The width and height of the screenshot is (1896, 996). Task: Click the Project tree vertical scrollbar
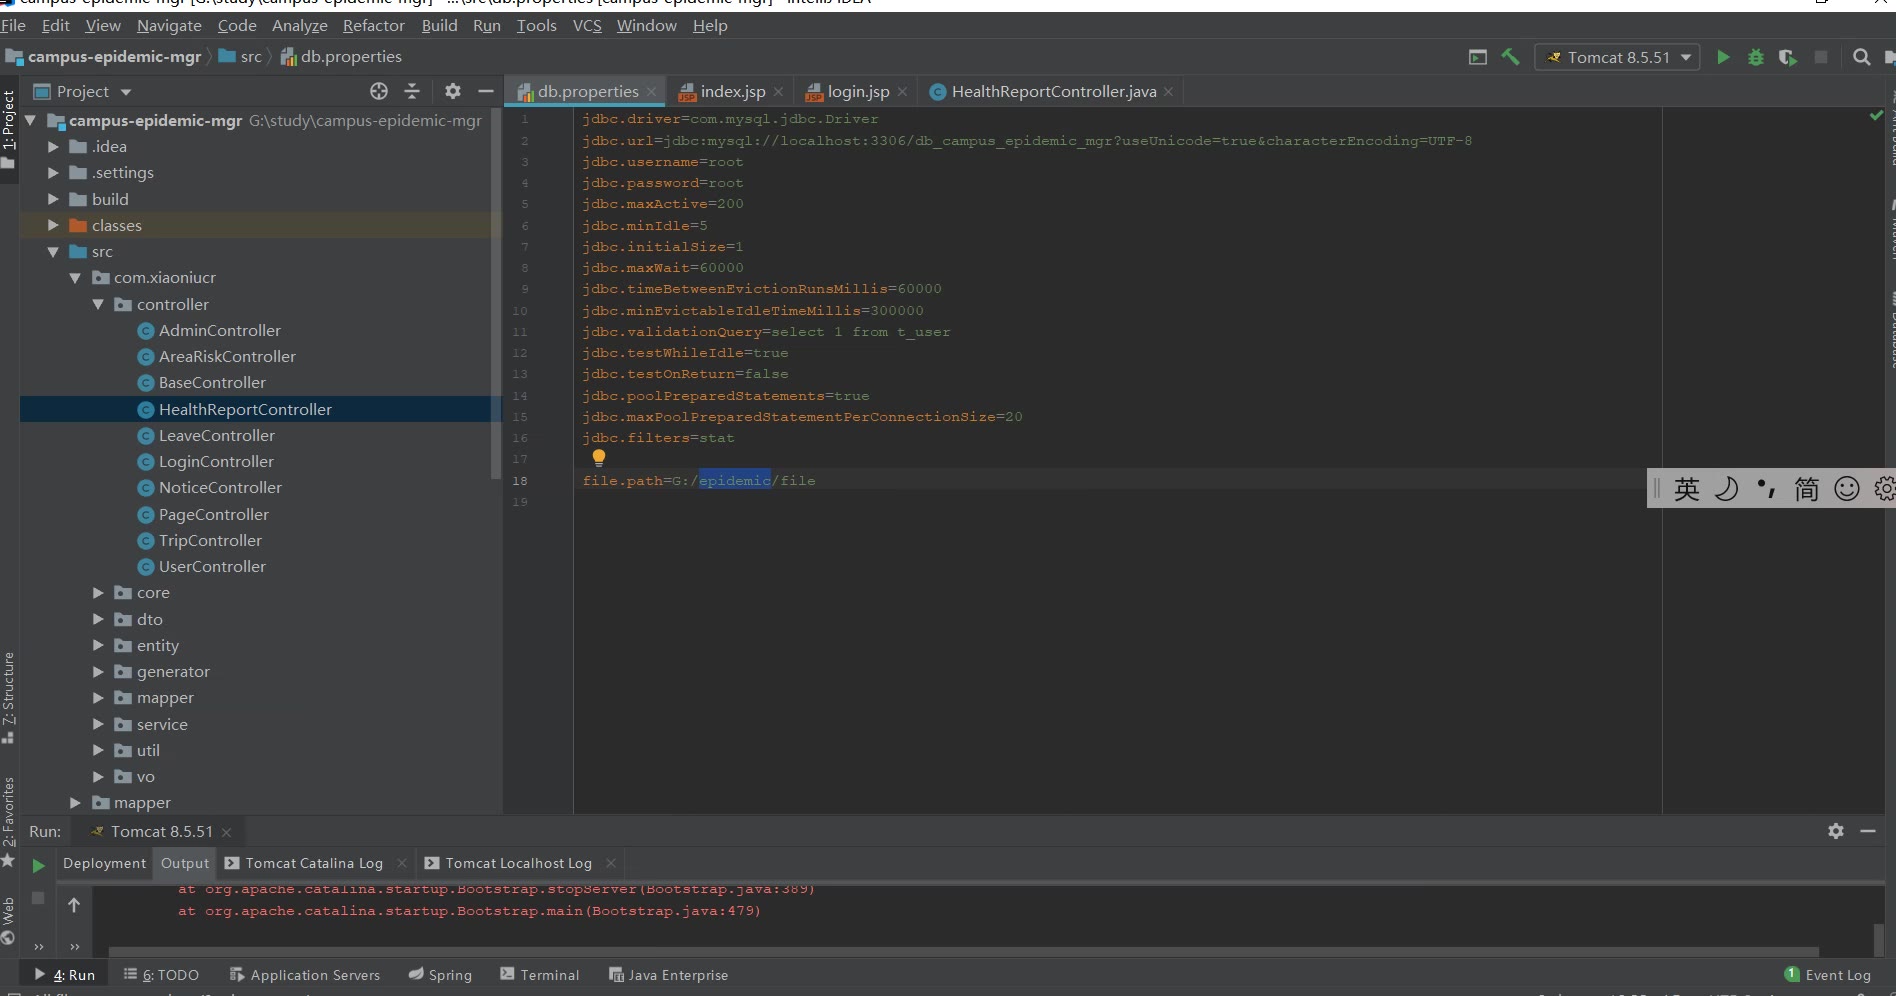pyautogui.click(x=495, y=294)
